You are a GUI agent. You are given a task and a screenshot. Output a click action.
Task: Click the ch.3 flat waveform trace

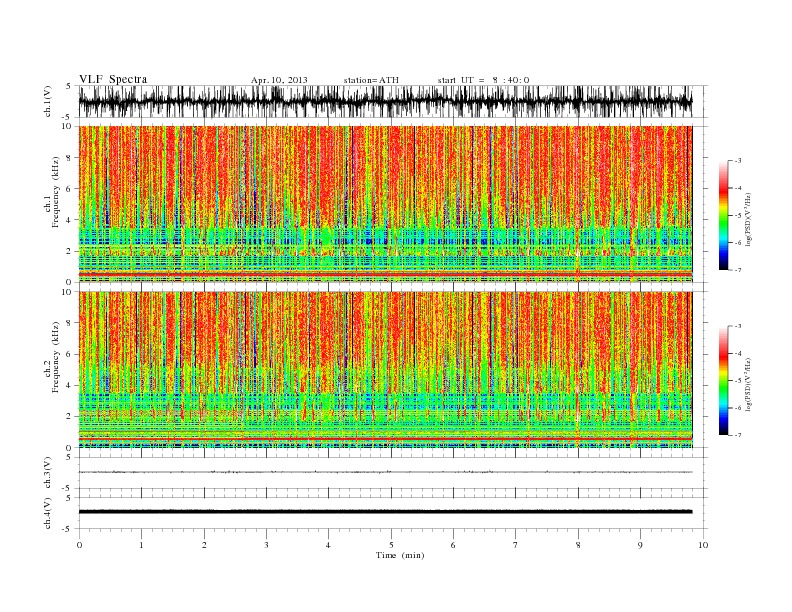(x=385, y=472)
